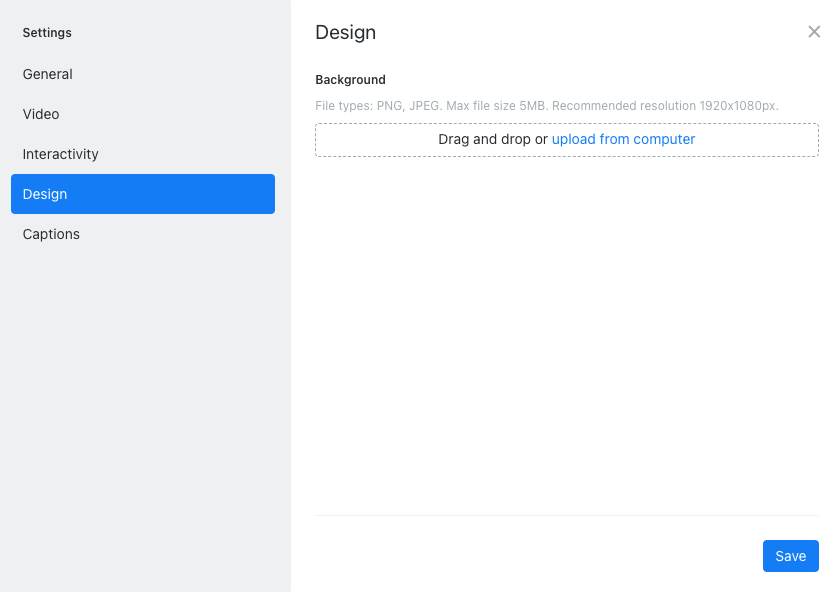The width and height of the screenshot is (836, 592).
Task: Click the Settings heading in the sidebar
Action: (x=47, y=32)
